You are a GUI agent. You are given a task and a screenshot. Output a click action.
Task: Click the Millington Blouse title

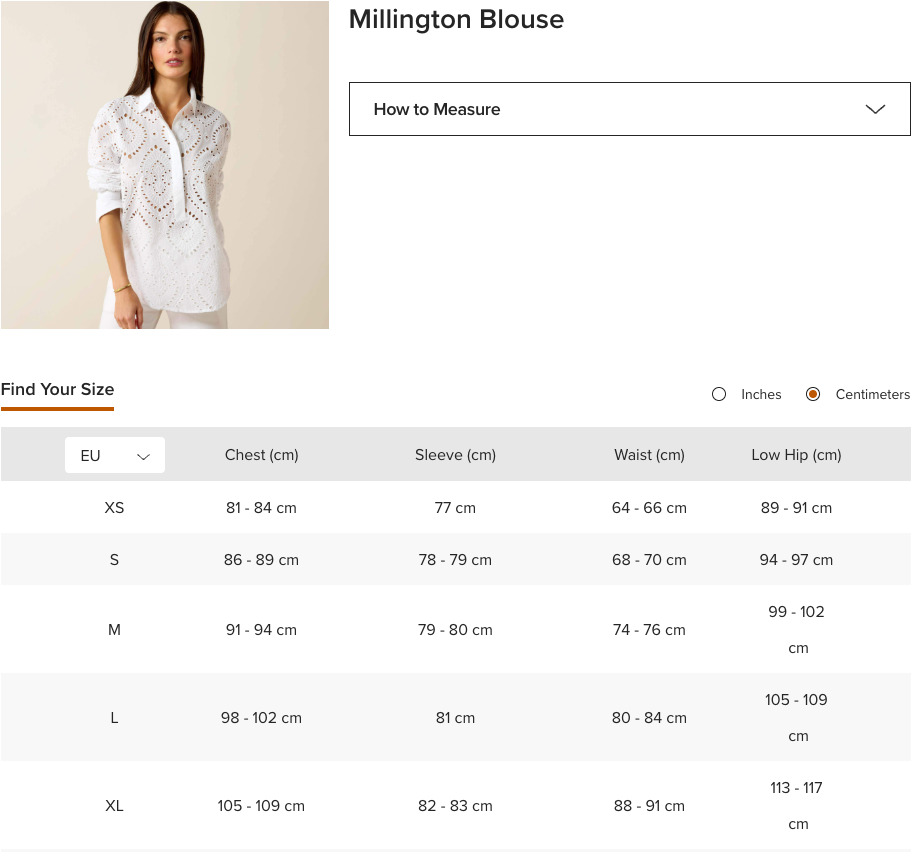click(456, 20)
